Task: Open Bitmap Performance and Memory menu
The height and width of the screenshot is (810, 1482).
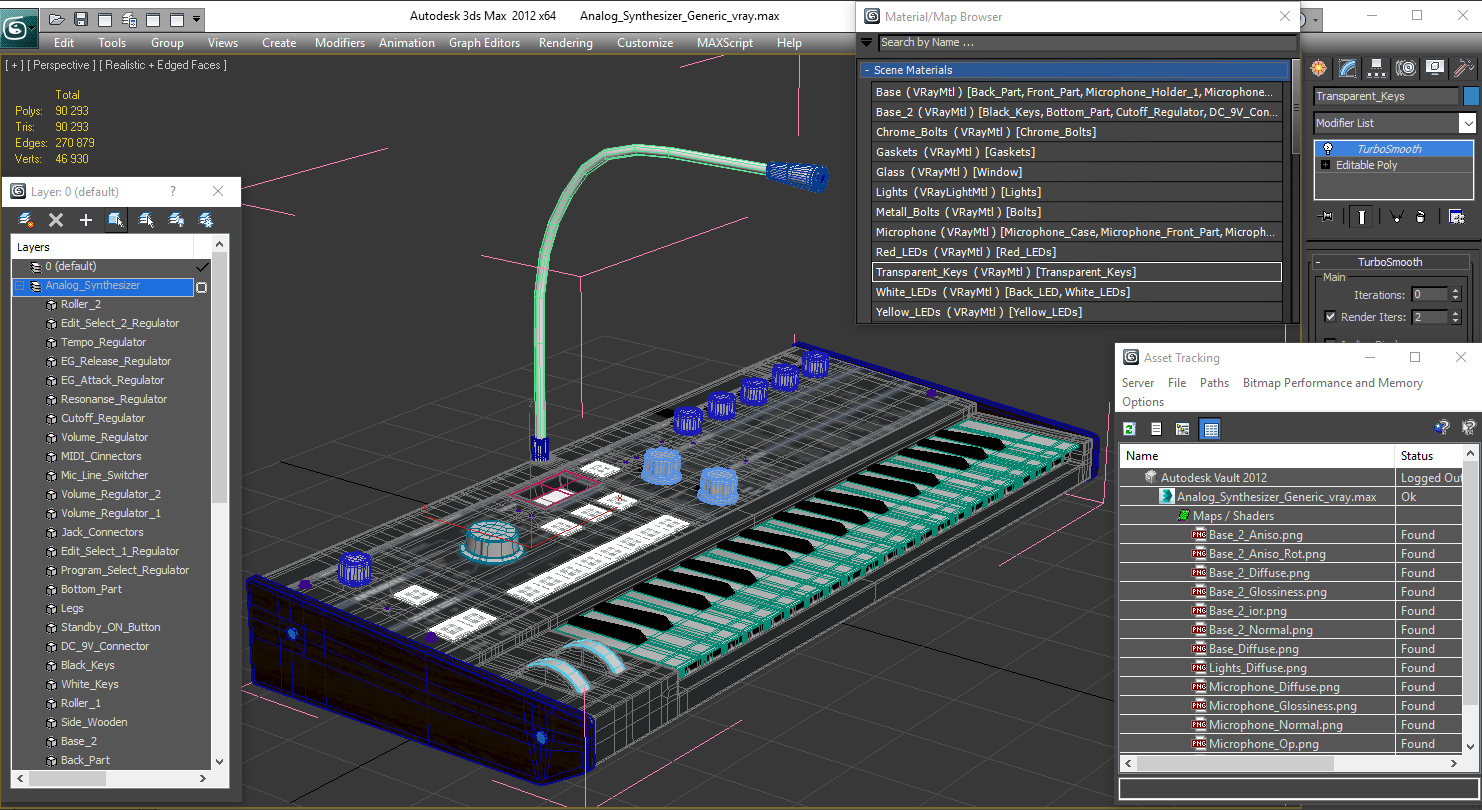Action: 1333,383
